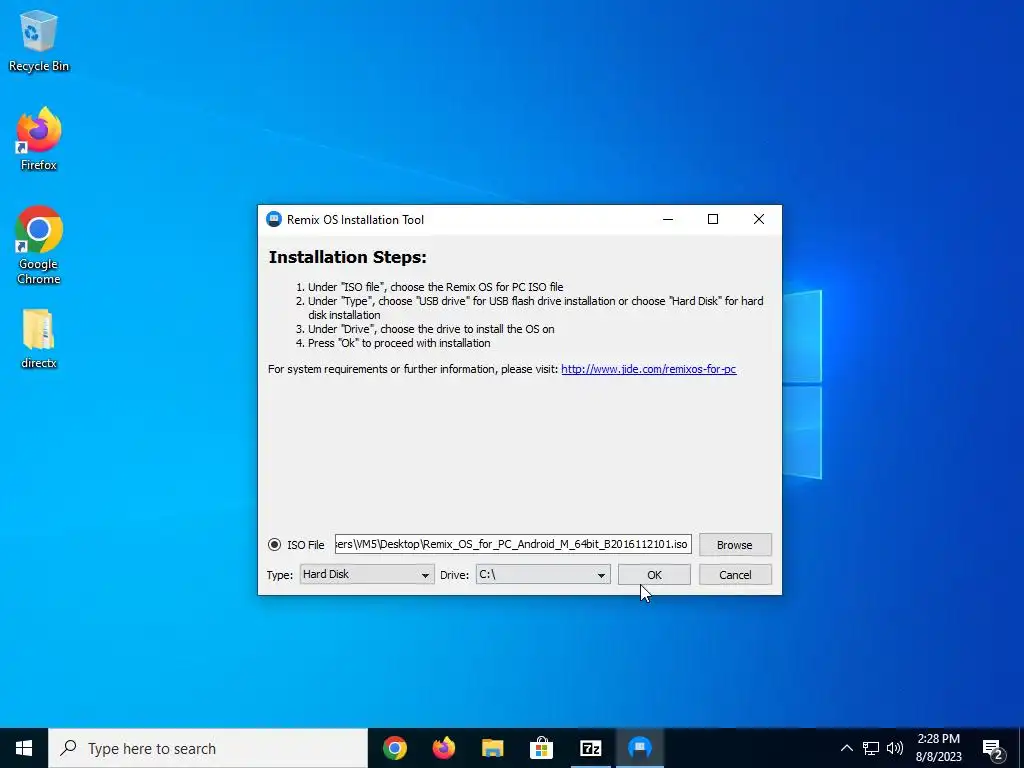Click the ISO file path field
Screen dimensions: 1024x768
pyautogui.click(x=513, y=544)
